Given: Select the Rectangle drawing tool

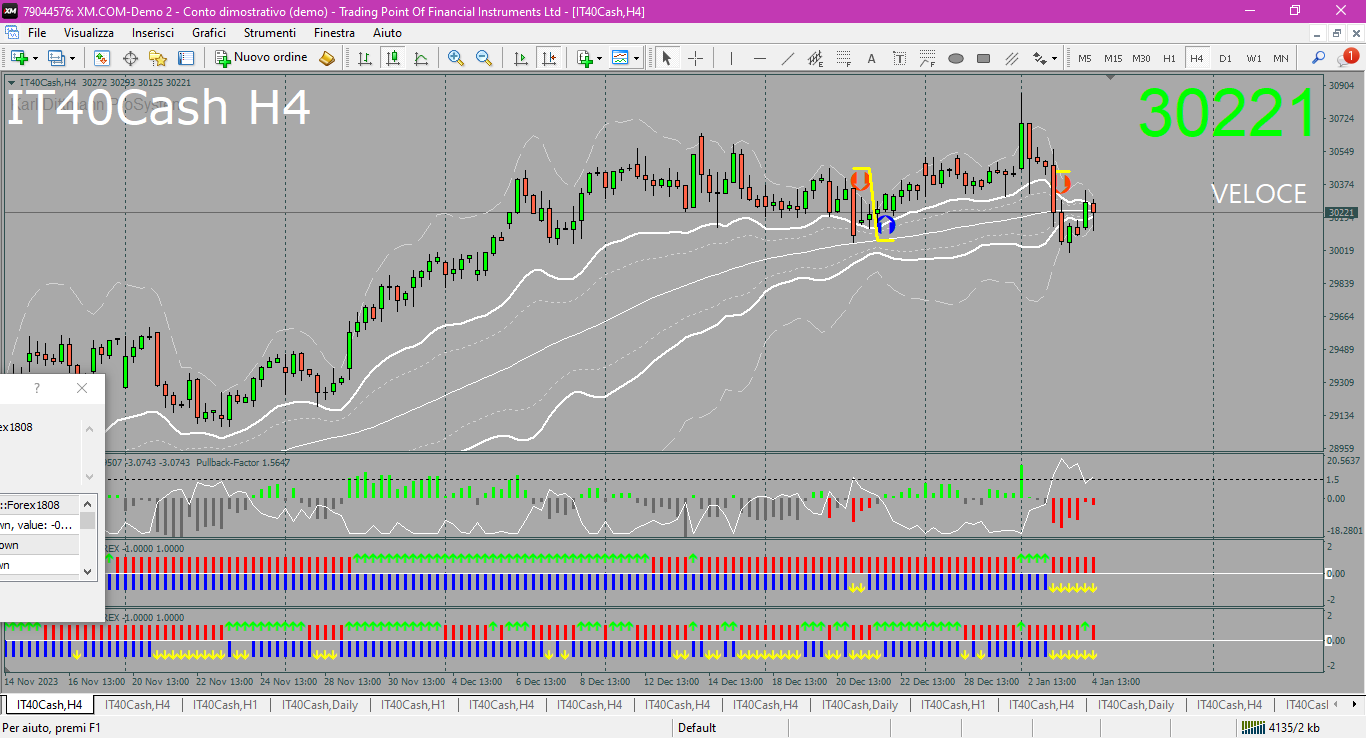Looking at the screenshot, I should [983, 58].
